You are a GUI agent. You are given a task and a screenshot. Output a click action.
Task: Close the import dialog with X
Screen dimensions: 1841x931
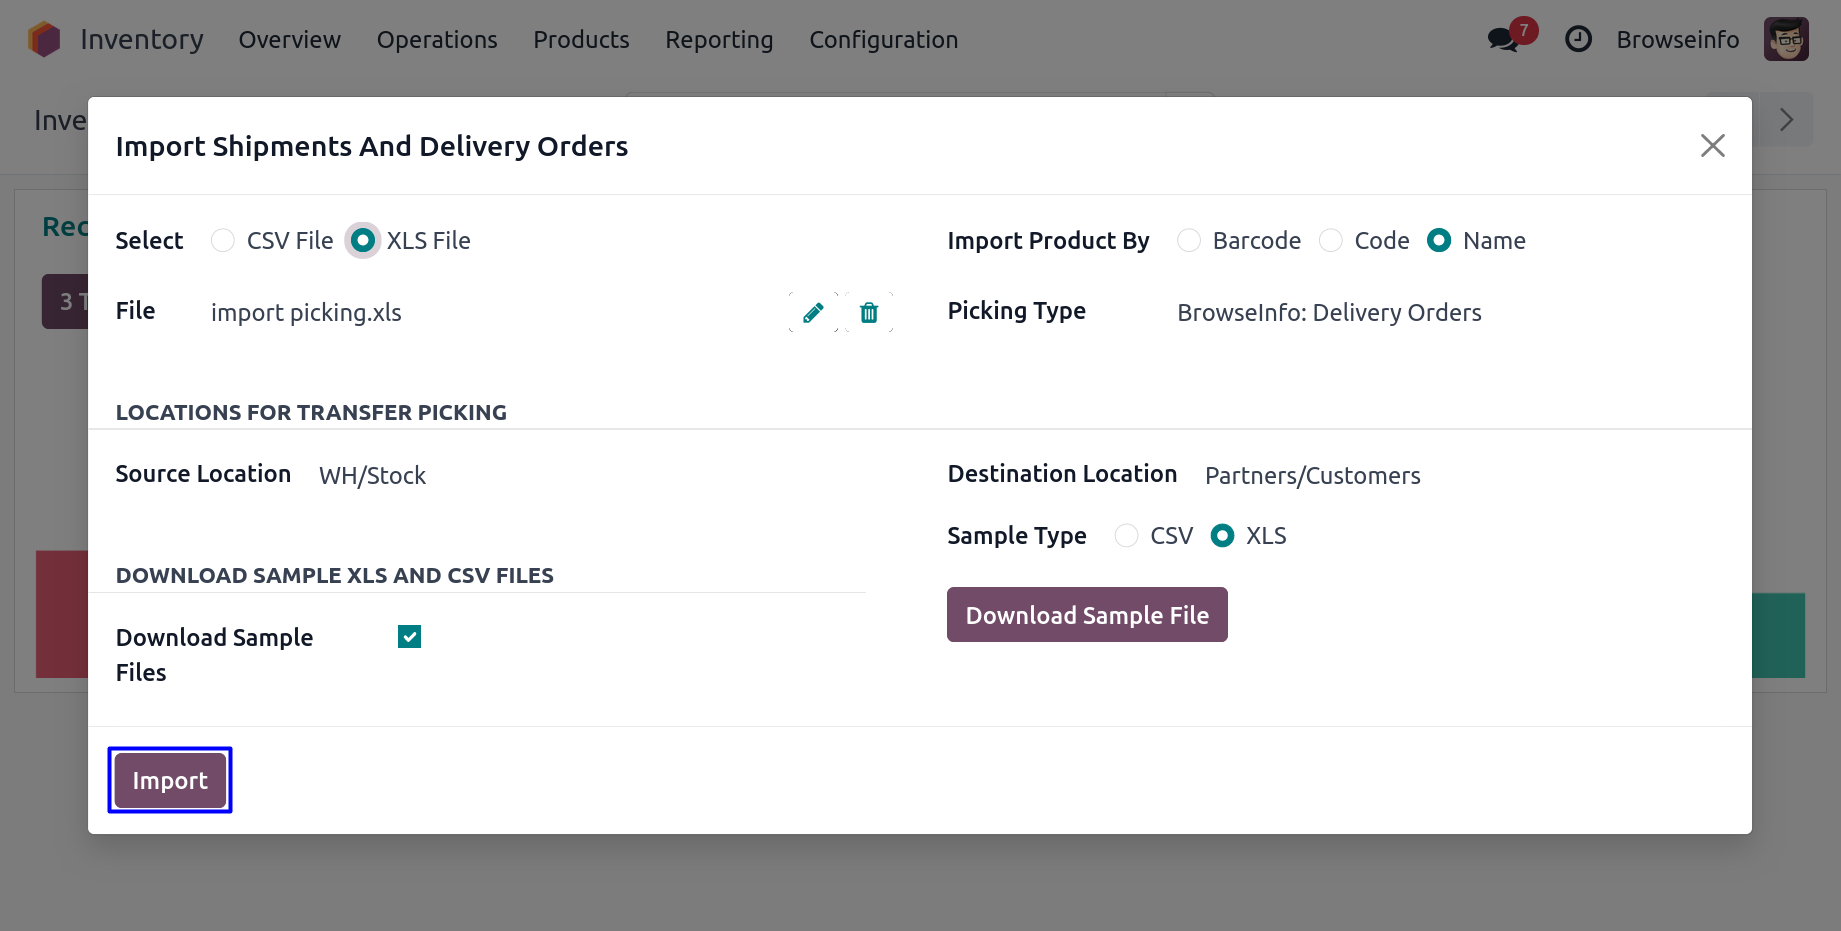(1712, 146)
